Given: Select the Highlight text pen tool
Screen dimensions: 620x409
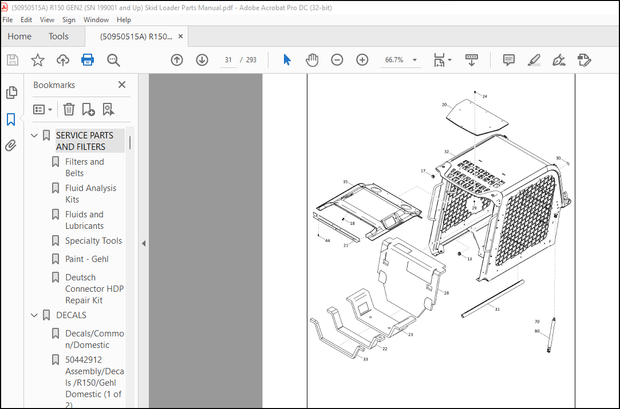Looking at the screenshot, I should pos(534,60).
